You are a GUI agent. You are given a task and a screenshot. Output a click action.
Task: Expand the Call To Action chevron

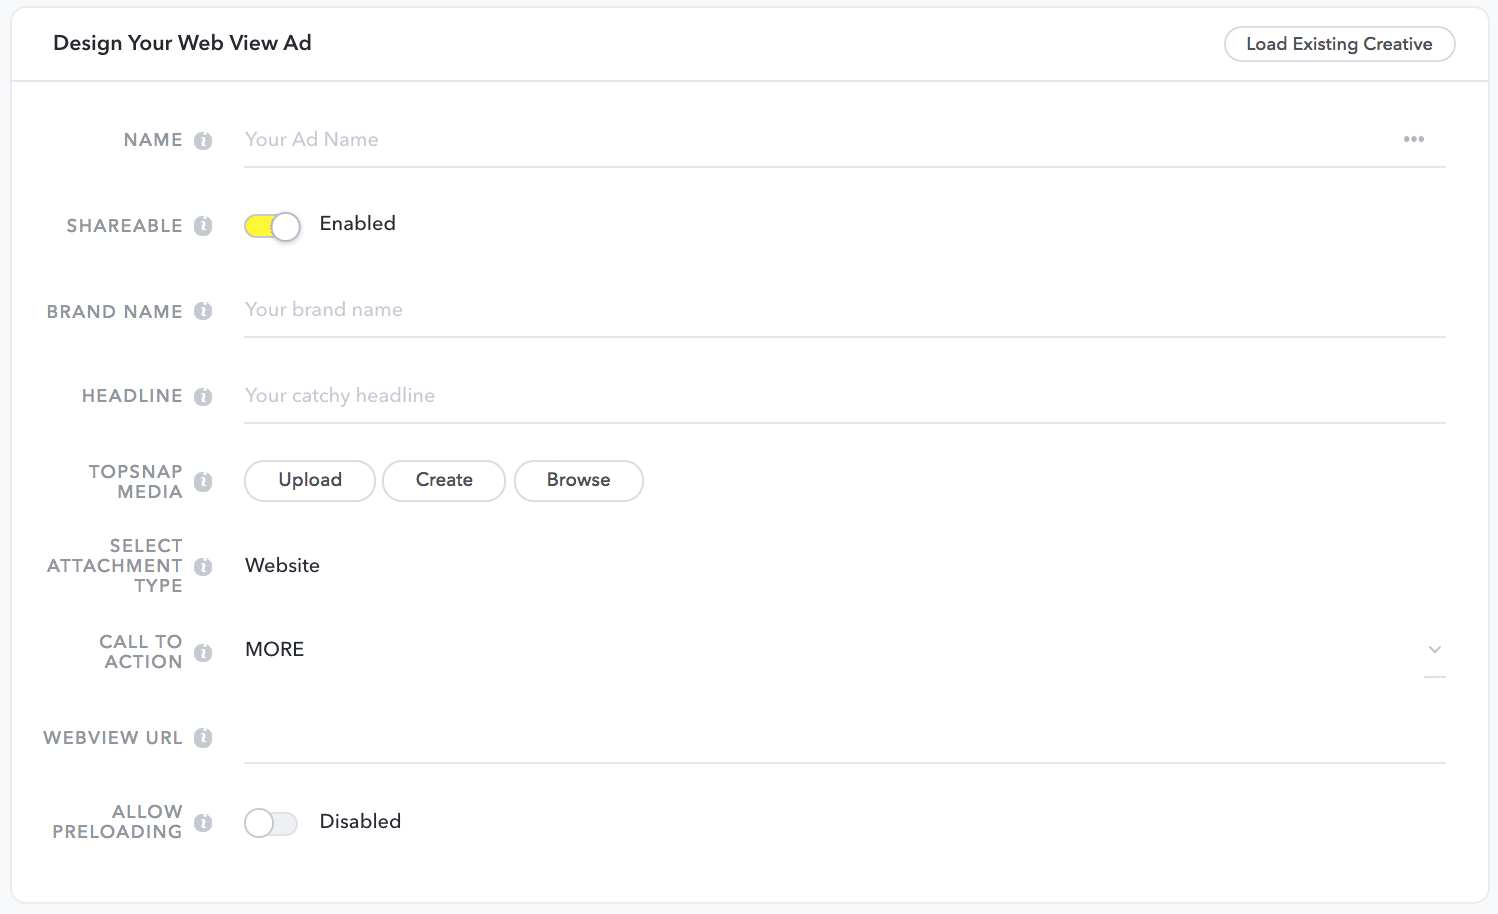1435,650
